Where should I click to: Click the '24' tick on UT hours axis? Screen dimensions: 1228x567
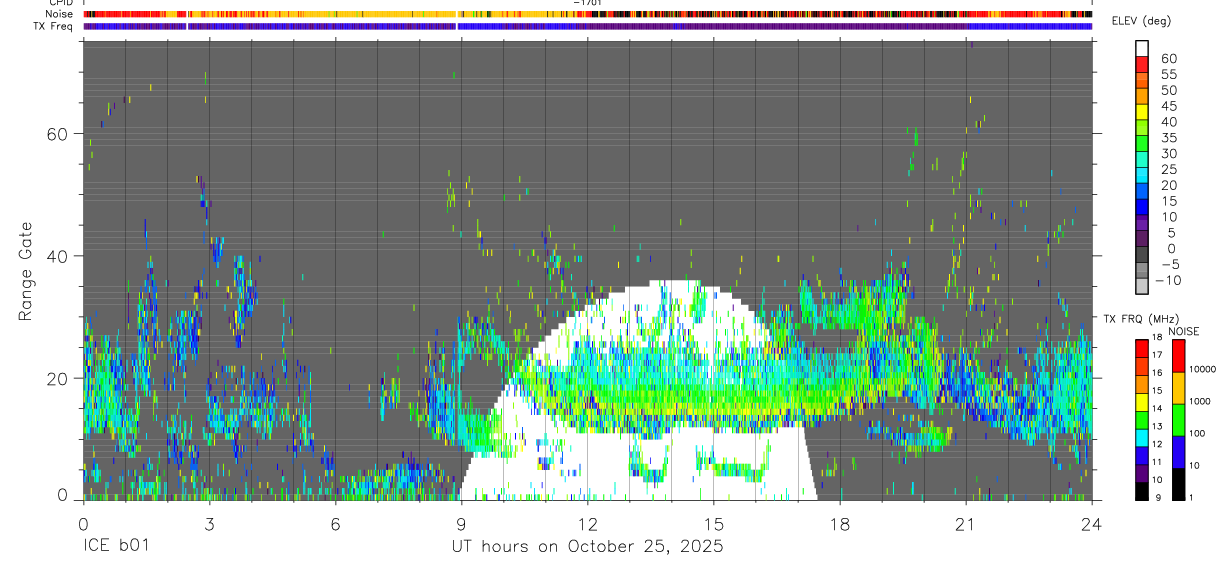coord(1092,523)
